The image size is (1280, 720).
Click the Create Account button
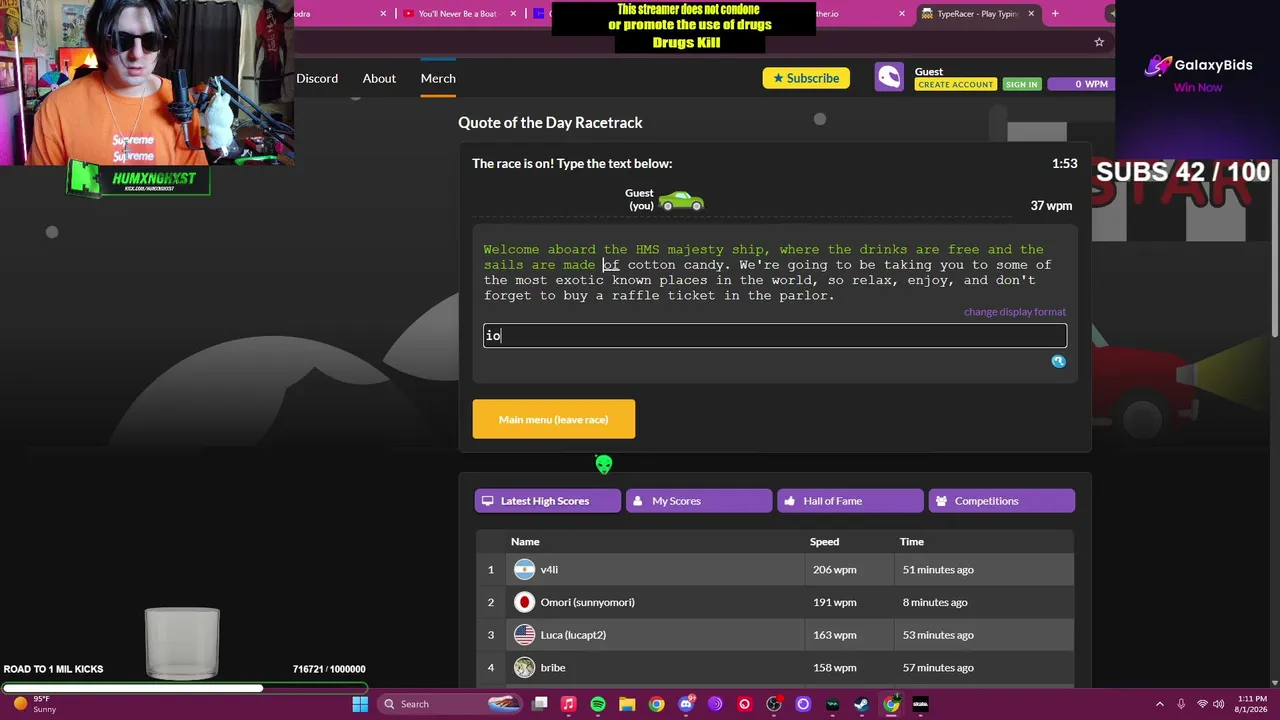coord(955,85)
